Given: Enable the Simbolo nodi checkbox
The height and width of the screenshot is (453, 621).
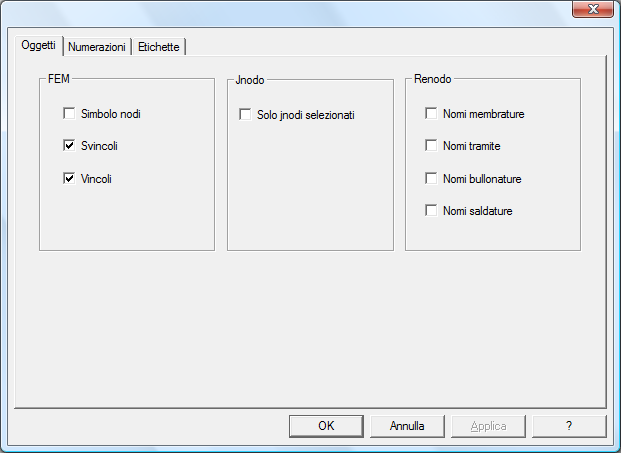Looking at the screenshot, I should pos(69,114).
